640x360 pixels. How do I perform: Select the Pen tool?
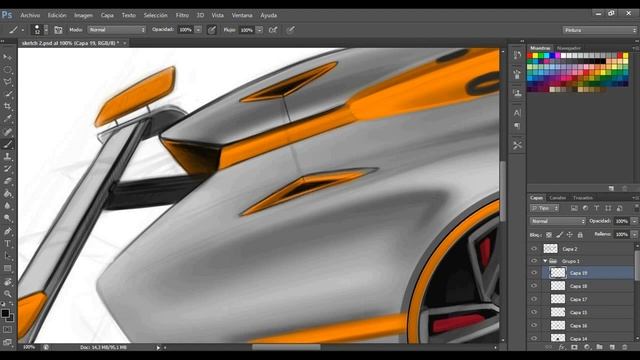7,231
